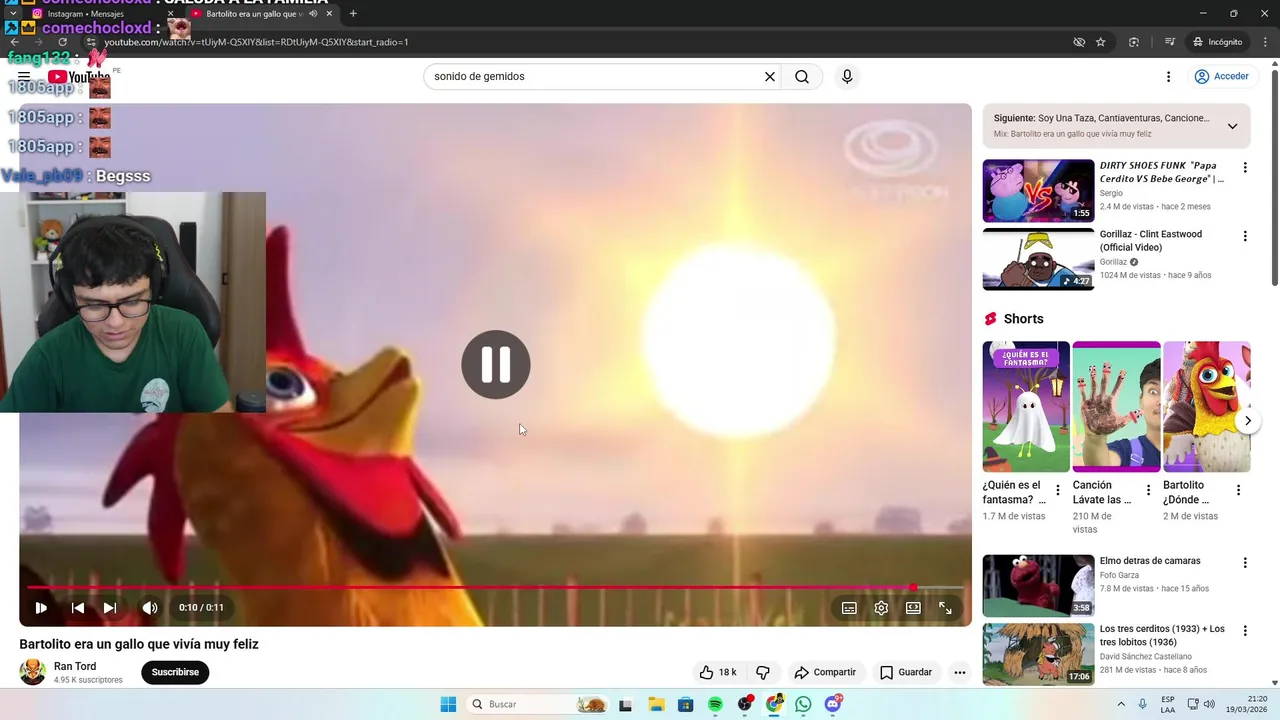The width and height of the screenshot is (1280, 720).
Task: Share the video with Compartir
Action: coord(825,673)
